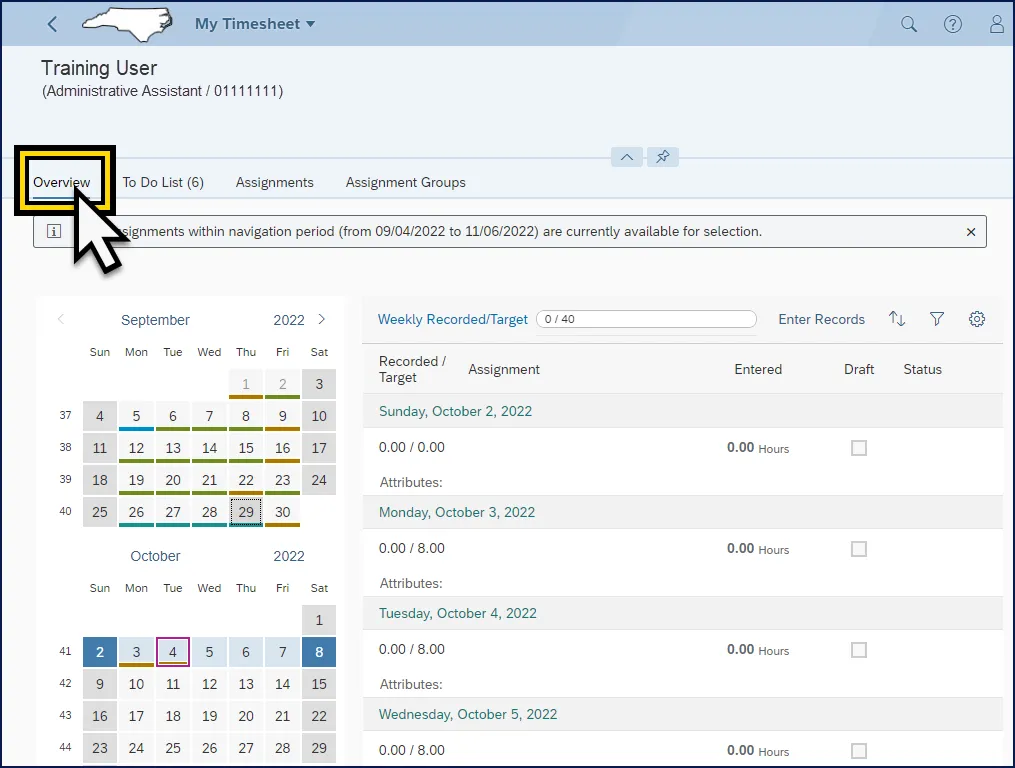Viewport: 1015px width, 768px height.
Task: Click the back arrow in header
Action: pos(53,24)
